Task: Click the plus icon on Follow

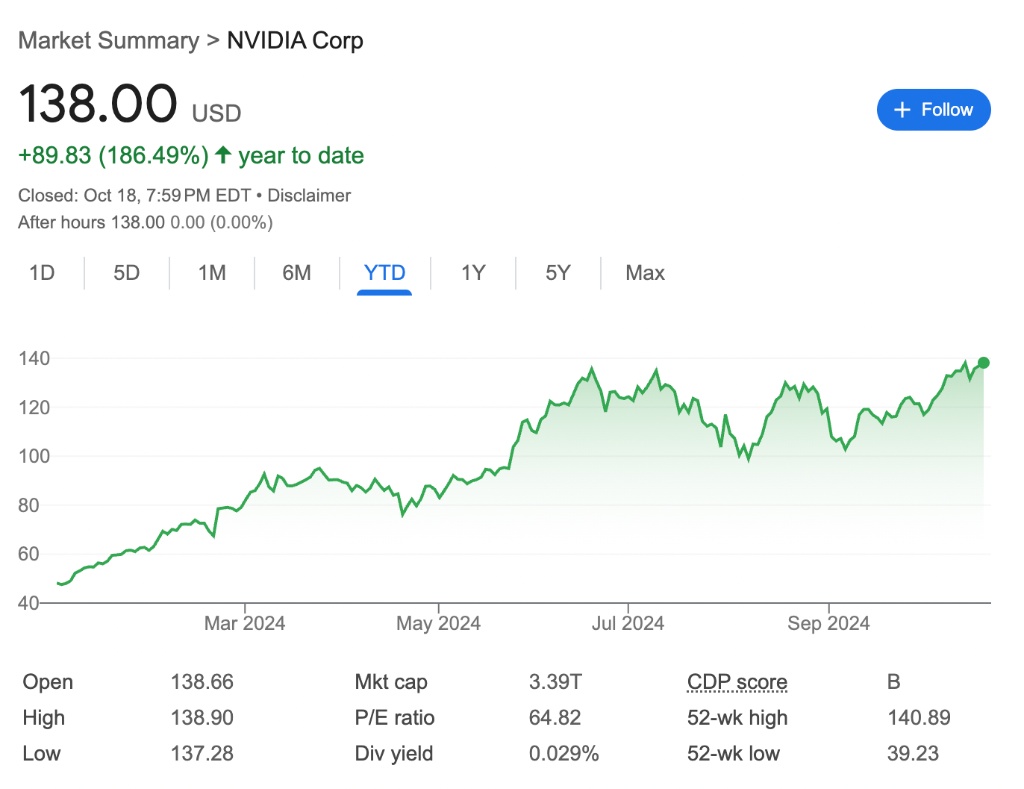Action: (902, 110)
